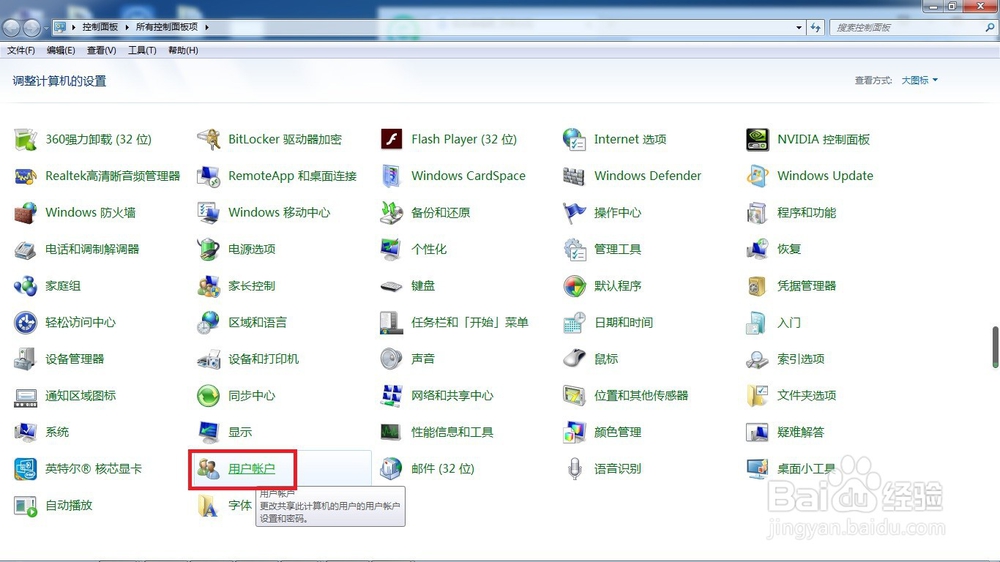This screenshot has height=562, width=1000.
Task: Click the 文件夹选项 link
Action: point(806,396)
